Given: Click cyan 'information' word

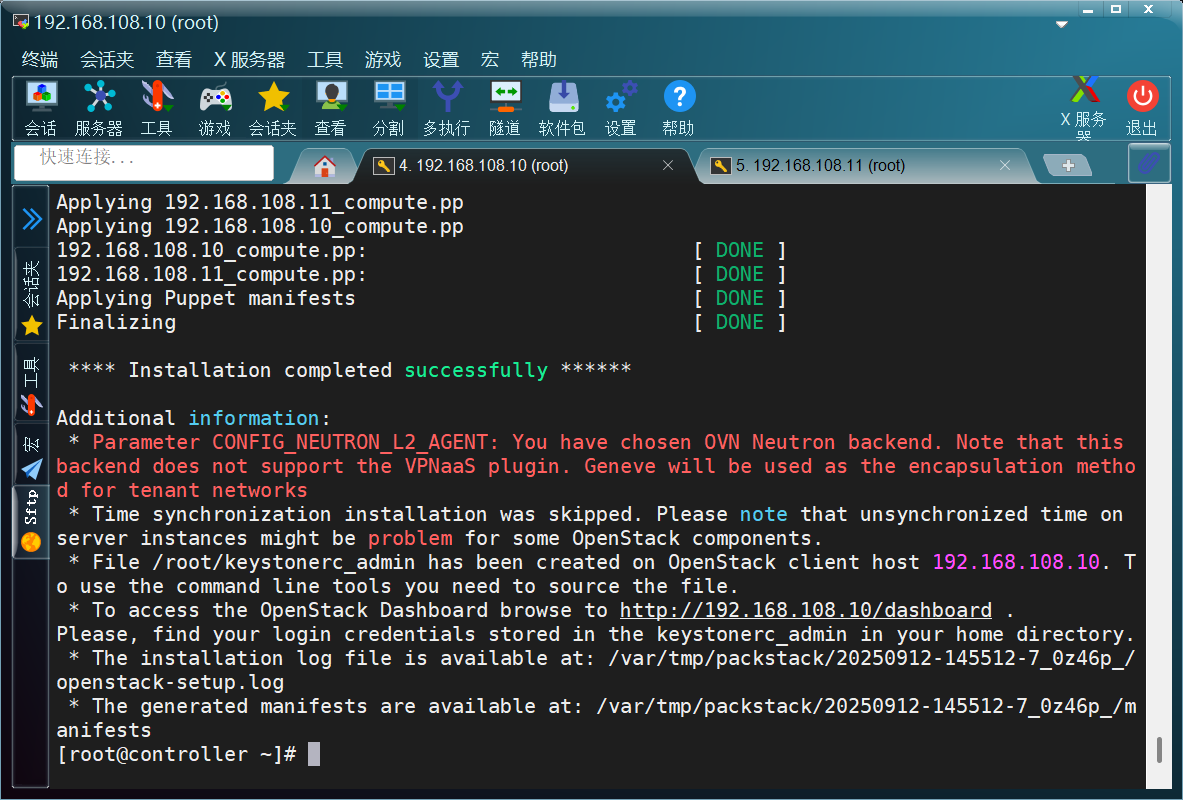Looking at the screenshot, I should pyautogui.click(x=254, y=418).
